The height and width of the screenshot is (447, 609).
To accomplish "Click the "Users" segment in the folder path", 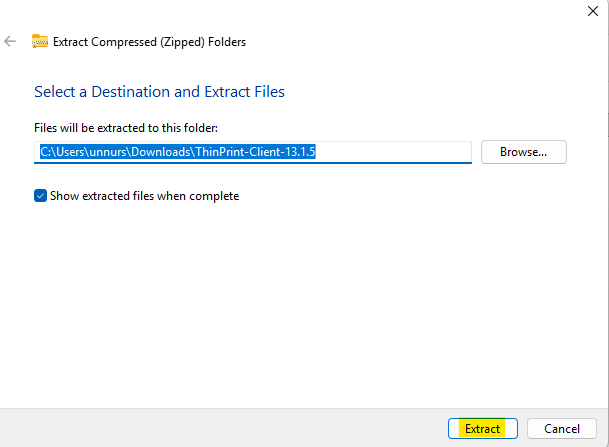I will [x=70, y=152].
